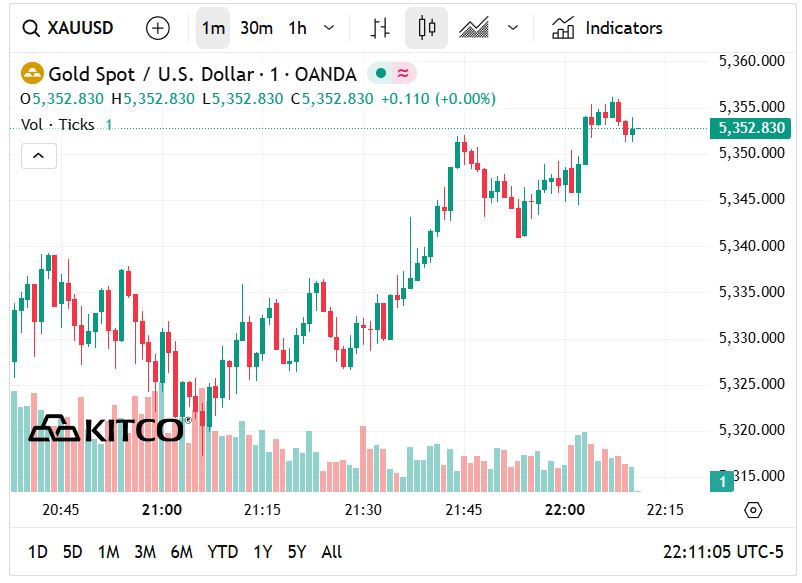The width and height of the screenshot is (802, 583).
Task: Click the symbol search magnifier icon
Action: [31, 28]
